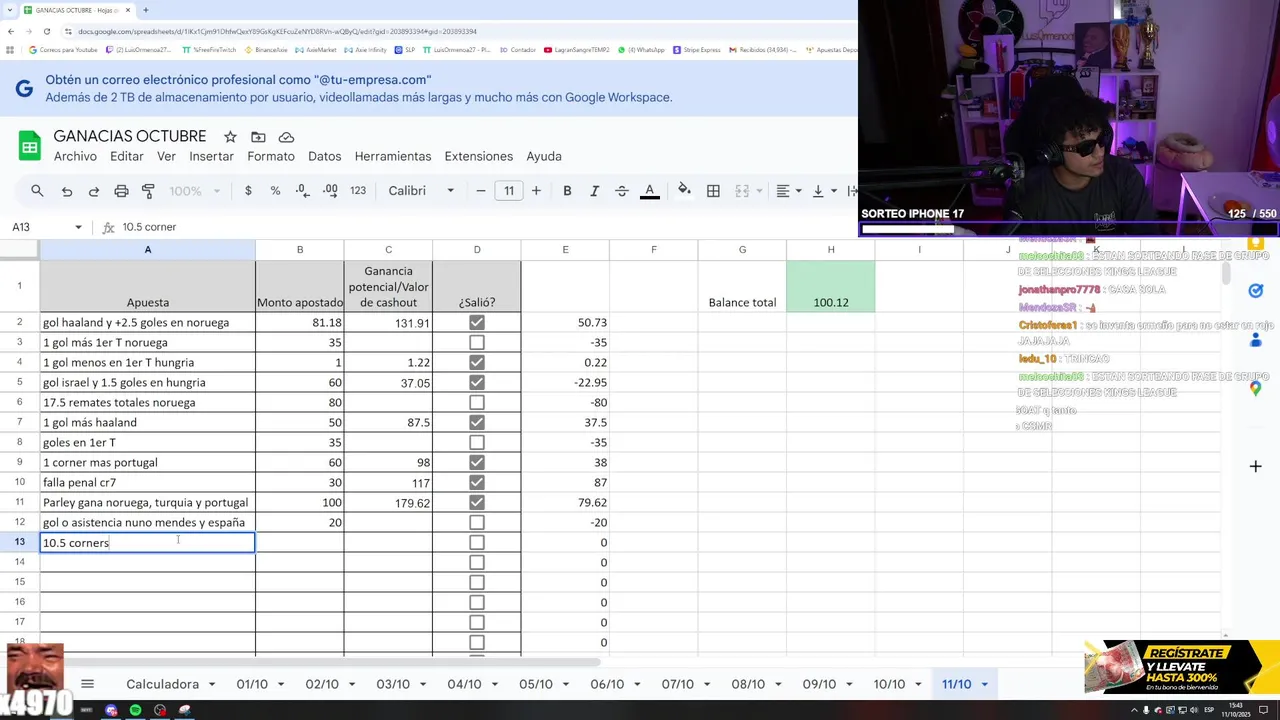
Task: Click the GANACIAS OCTUBRE document title
Action: click(x=130, y=136)
